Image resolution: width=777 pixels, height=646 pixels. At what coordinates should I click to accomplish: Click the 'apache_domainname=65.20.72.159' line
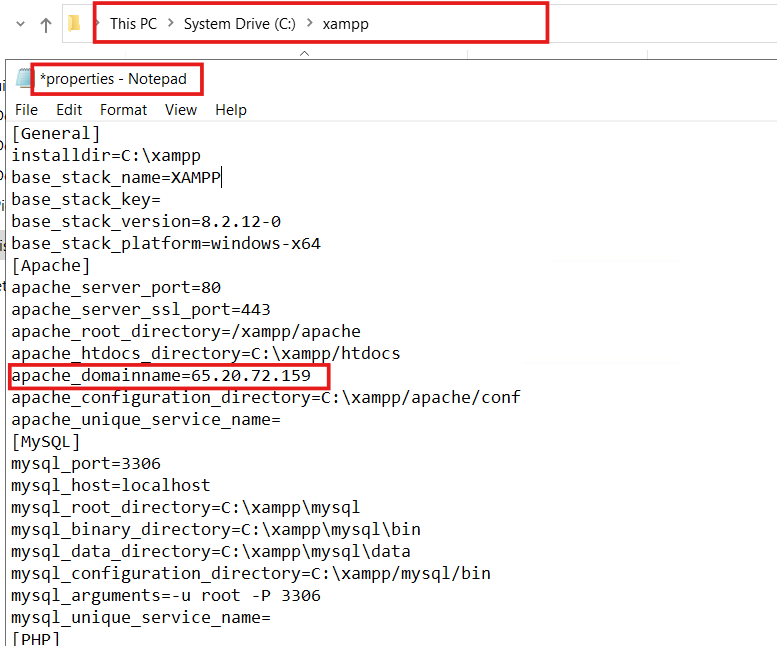[x=161, y=376]
